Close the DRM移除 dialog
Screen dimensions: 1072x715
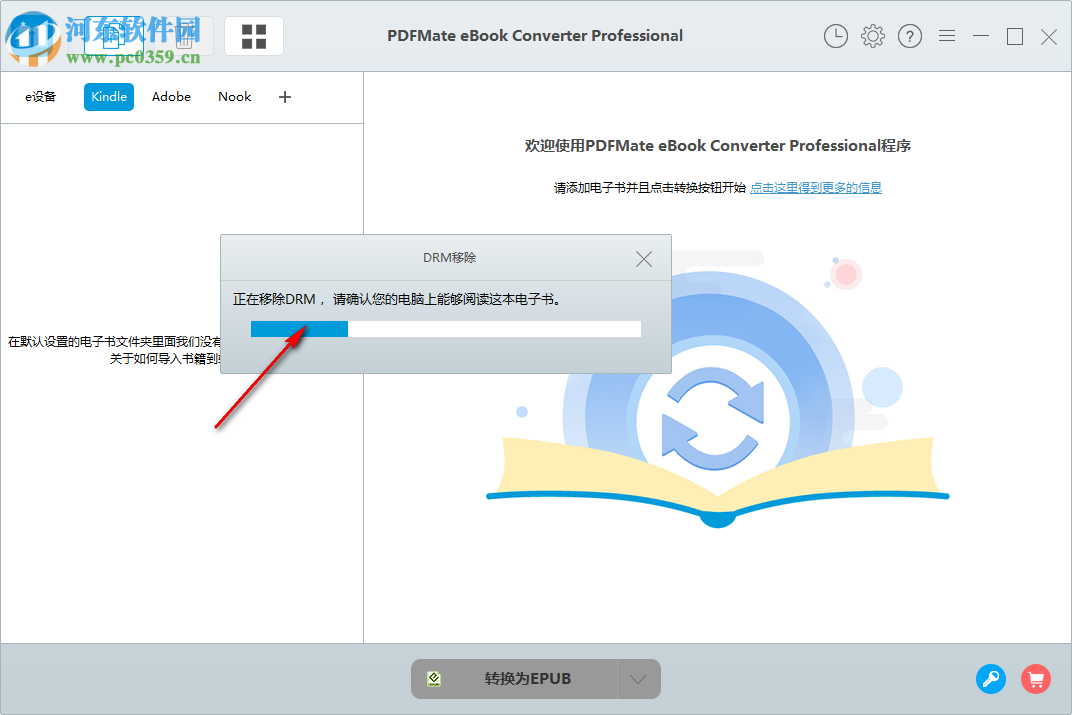(x=643, y=258)
